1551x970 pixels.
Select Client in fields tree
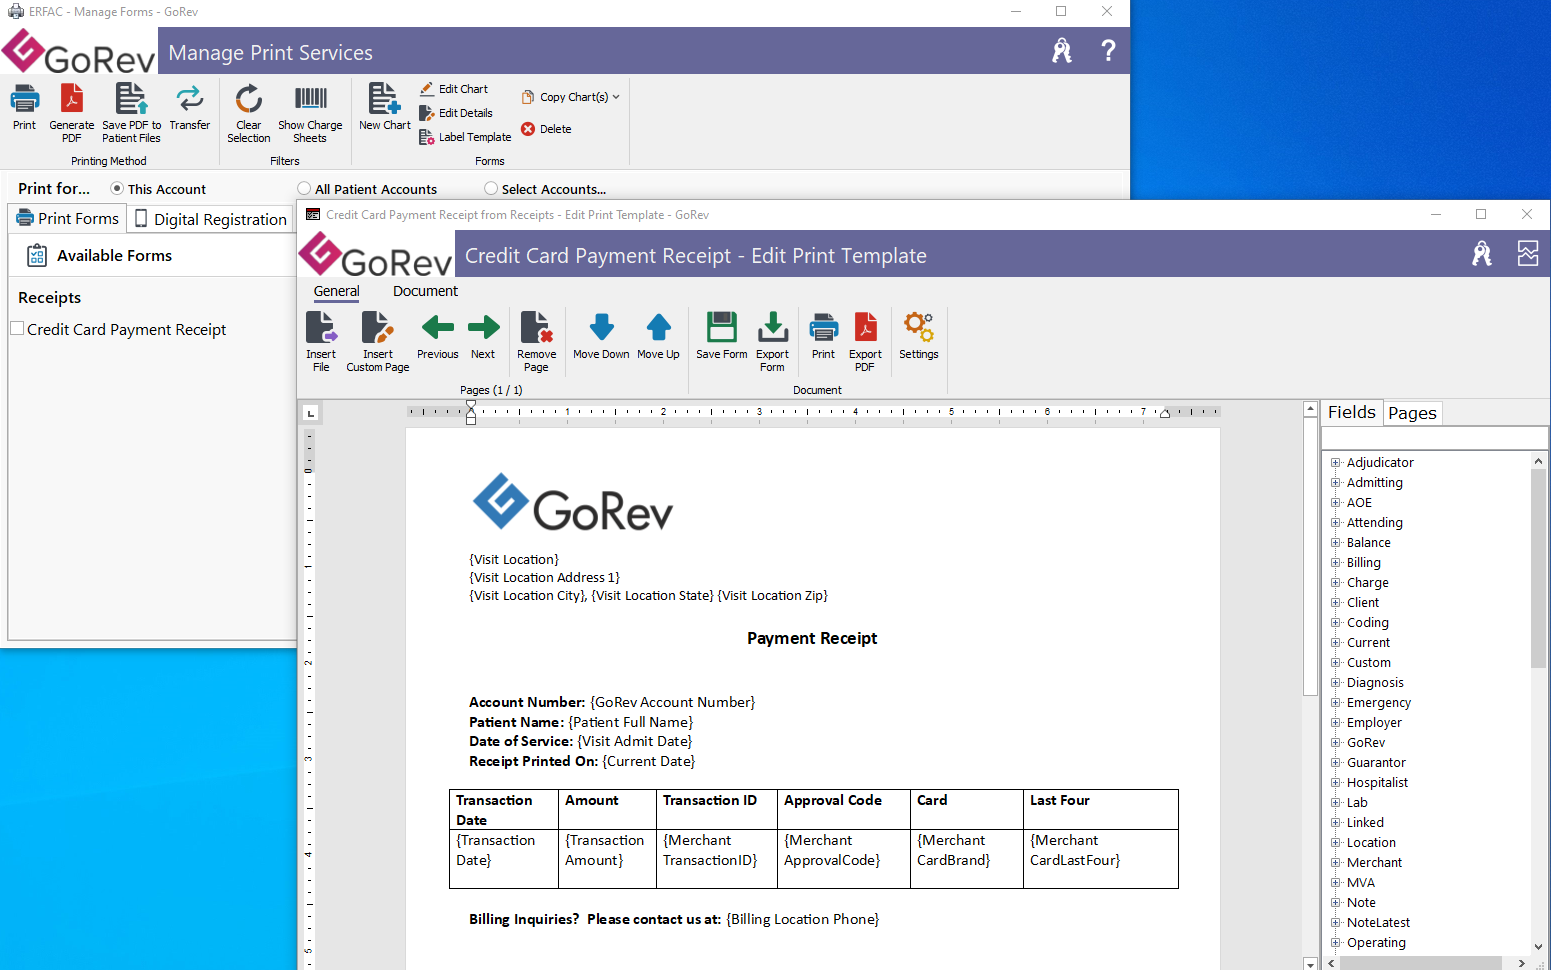click(1362, 602)
